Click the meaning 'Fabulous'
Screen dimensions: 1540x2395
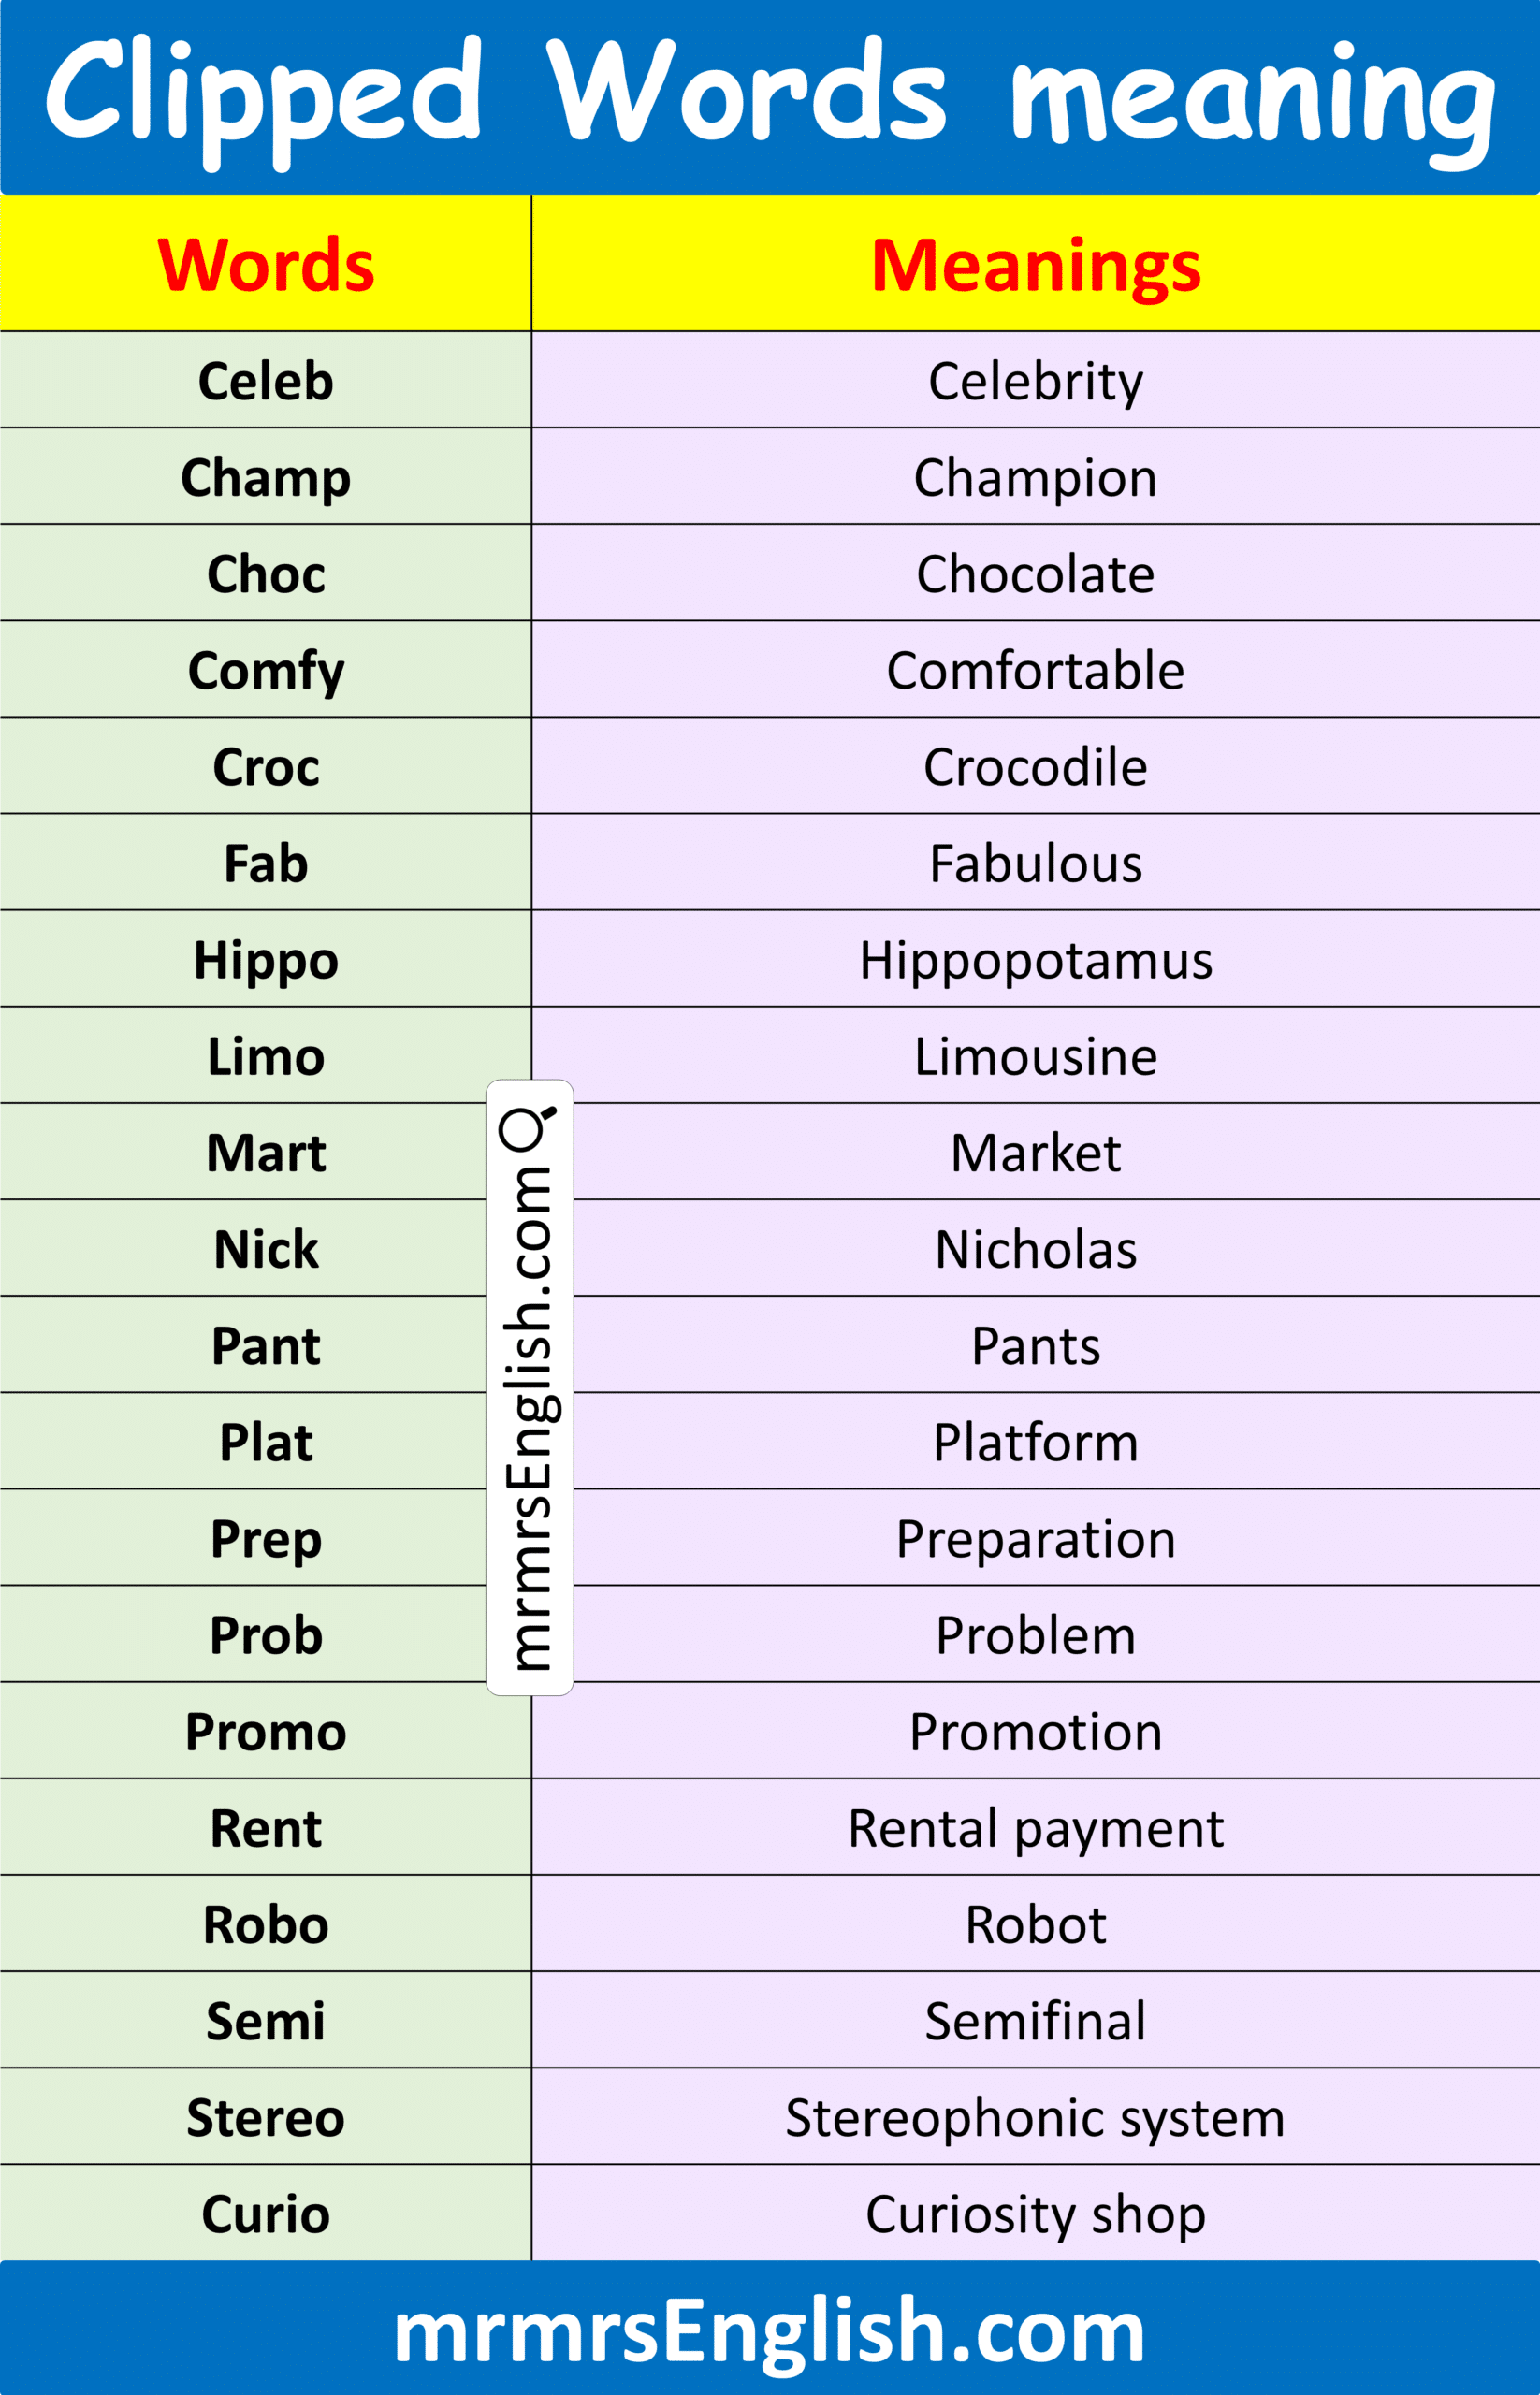1035,864
